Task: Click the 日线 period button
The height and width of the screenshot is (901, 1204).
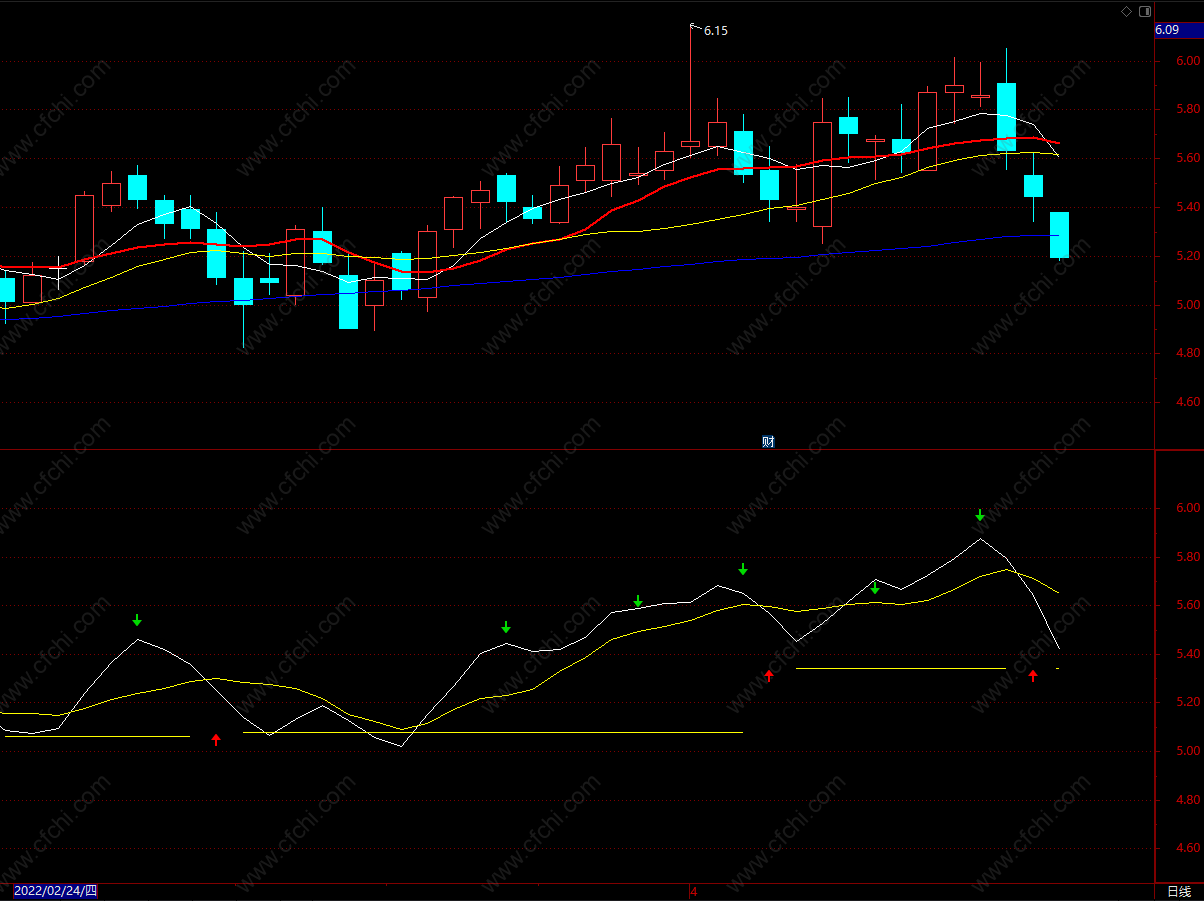Action: click(x=1179, y=891)
